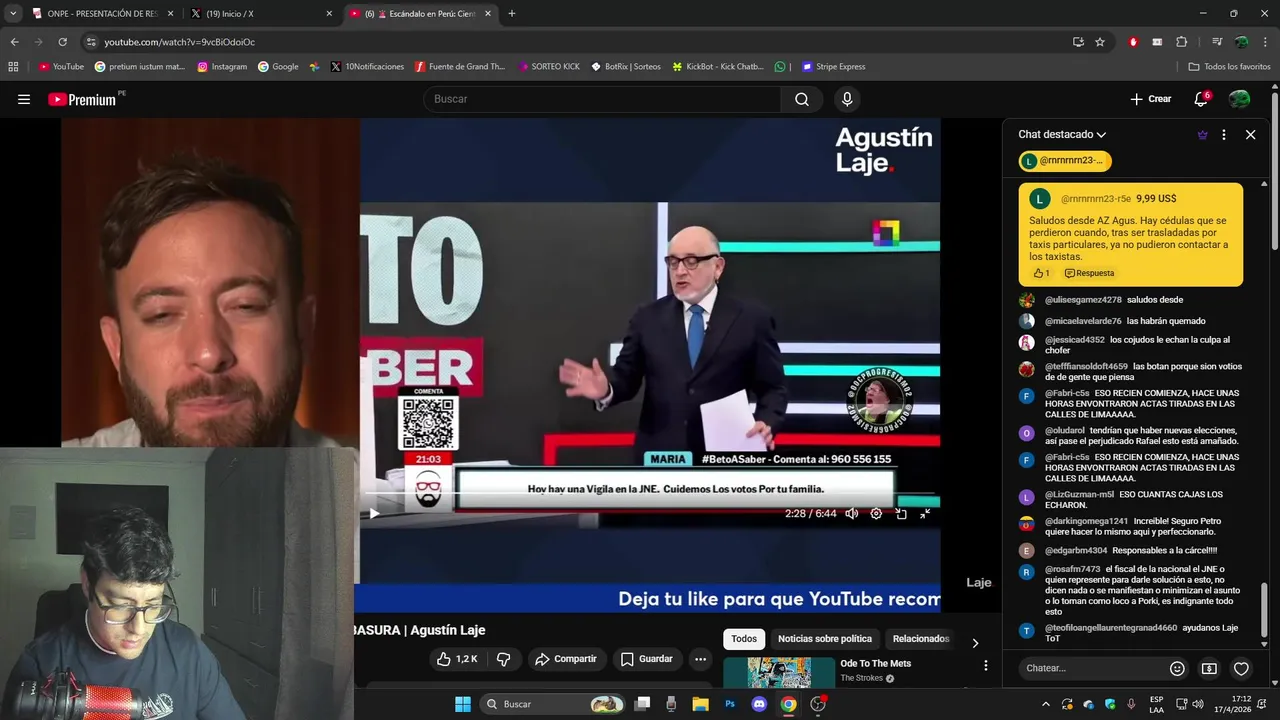Switch to the ONPE Presentación browser tab

(102, 14)
